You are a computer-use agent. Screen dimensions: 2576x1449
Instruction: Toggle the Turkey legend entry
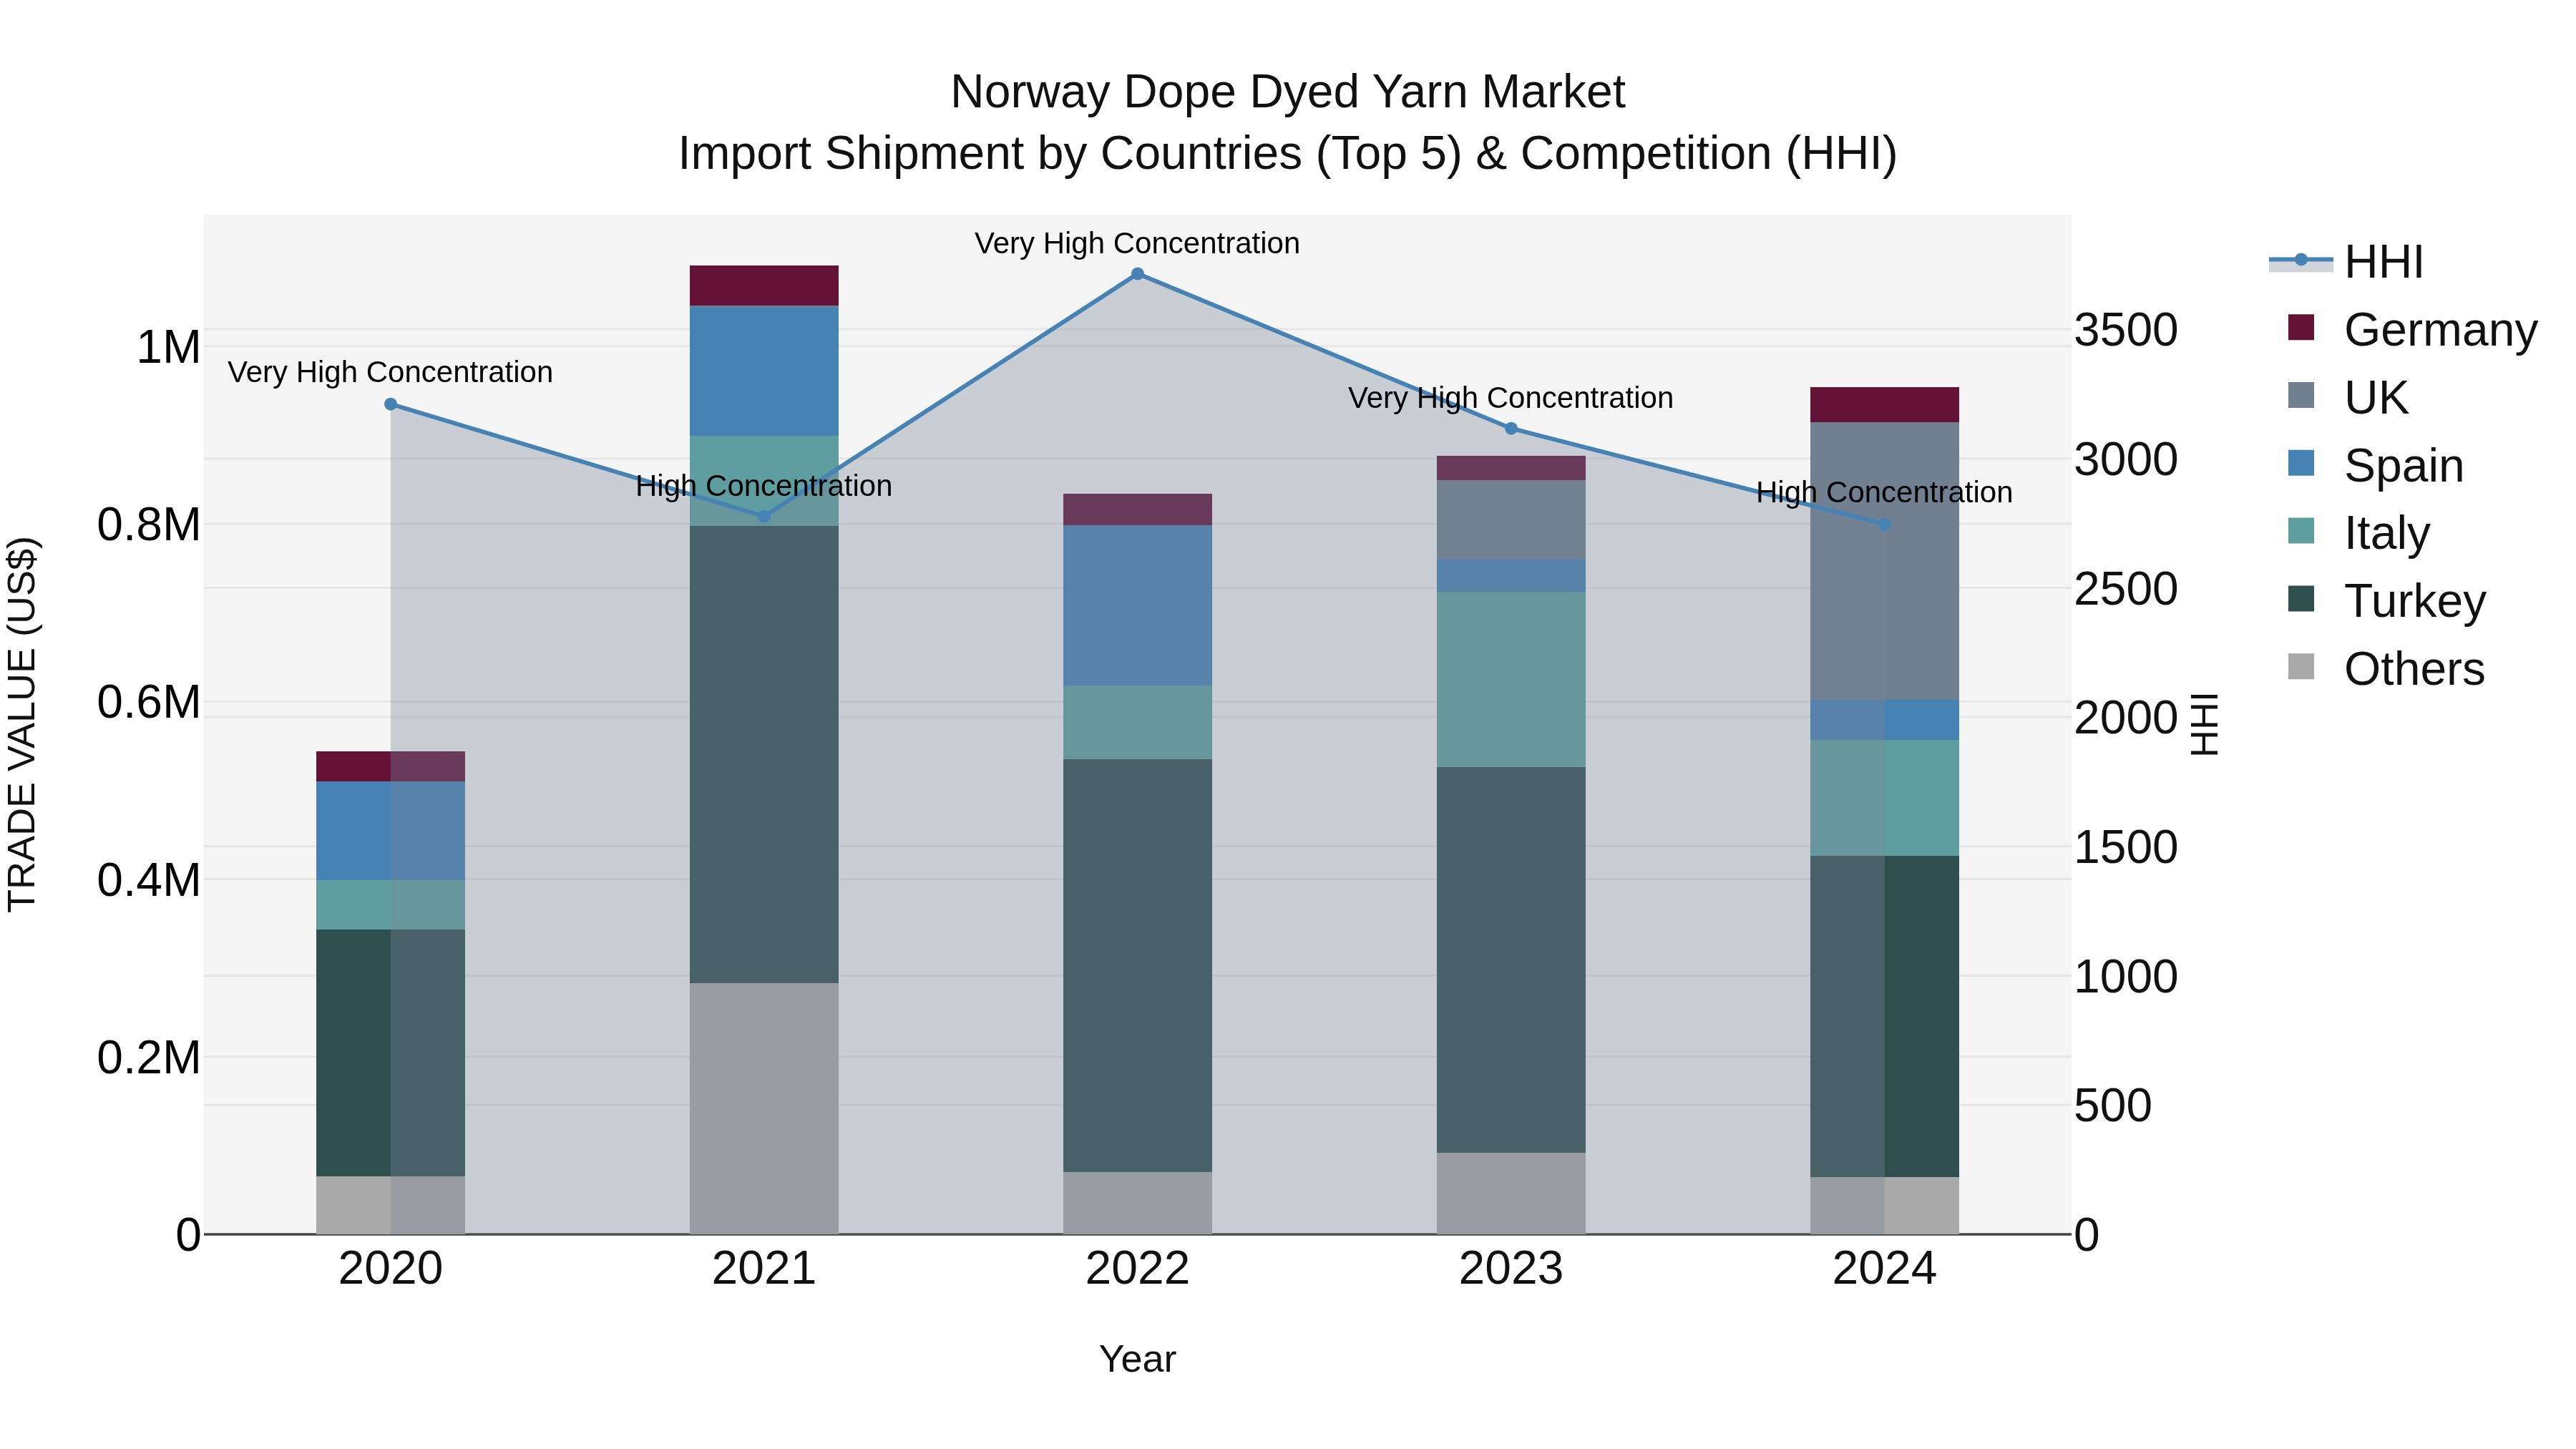click(x=2386, y=600)
